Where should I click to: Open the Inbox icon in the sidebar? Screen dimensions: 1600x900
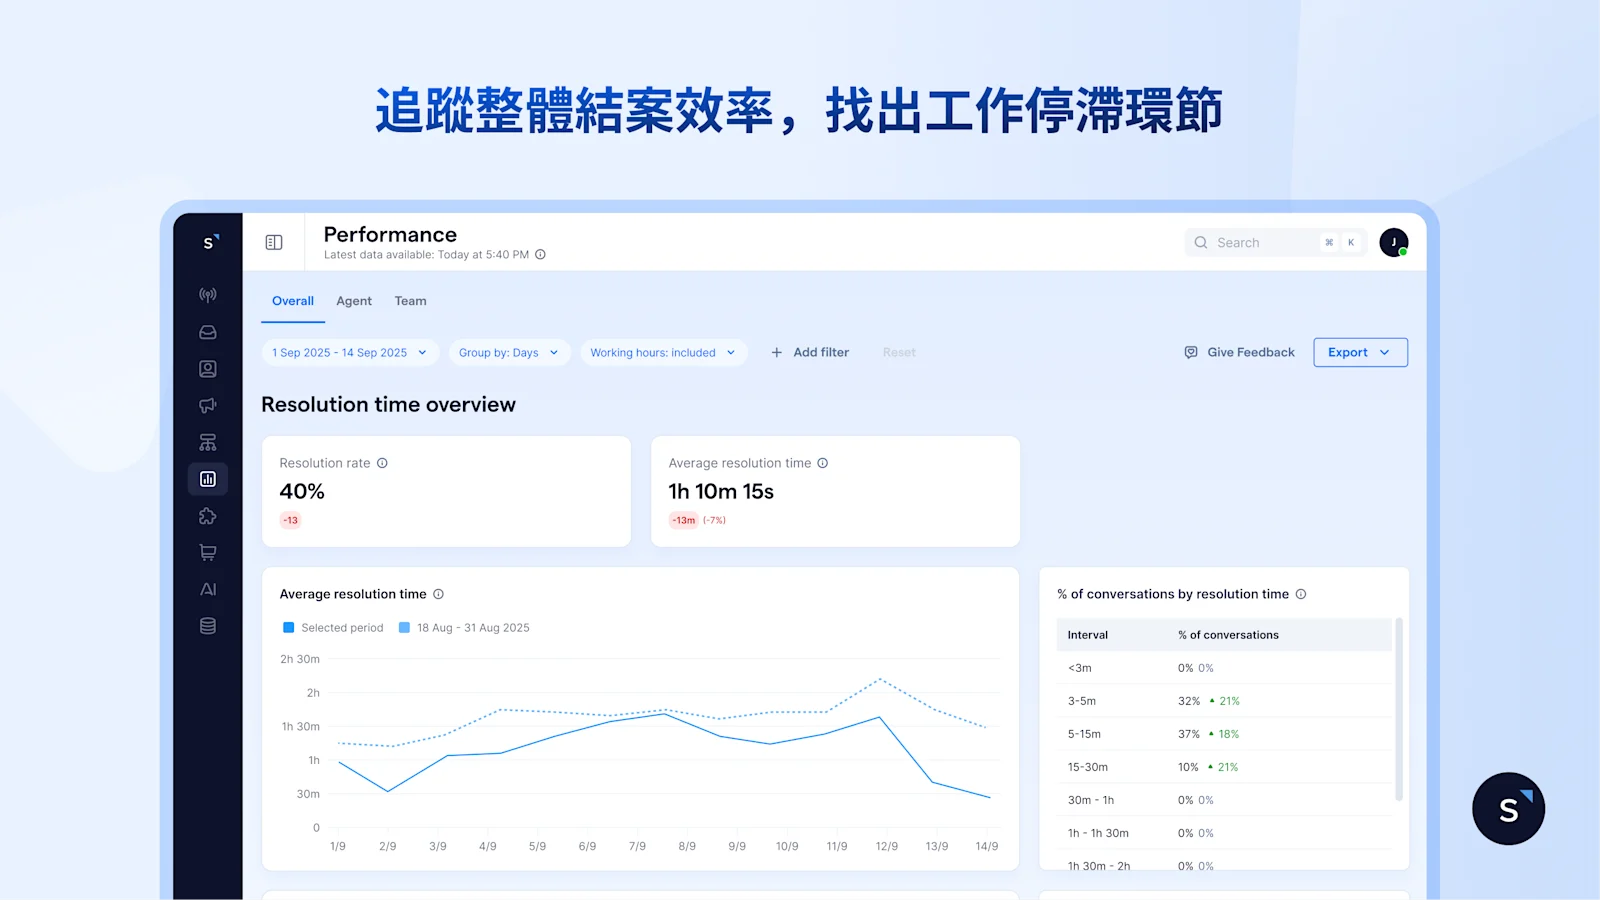[x=207, y=331]
